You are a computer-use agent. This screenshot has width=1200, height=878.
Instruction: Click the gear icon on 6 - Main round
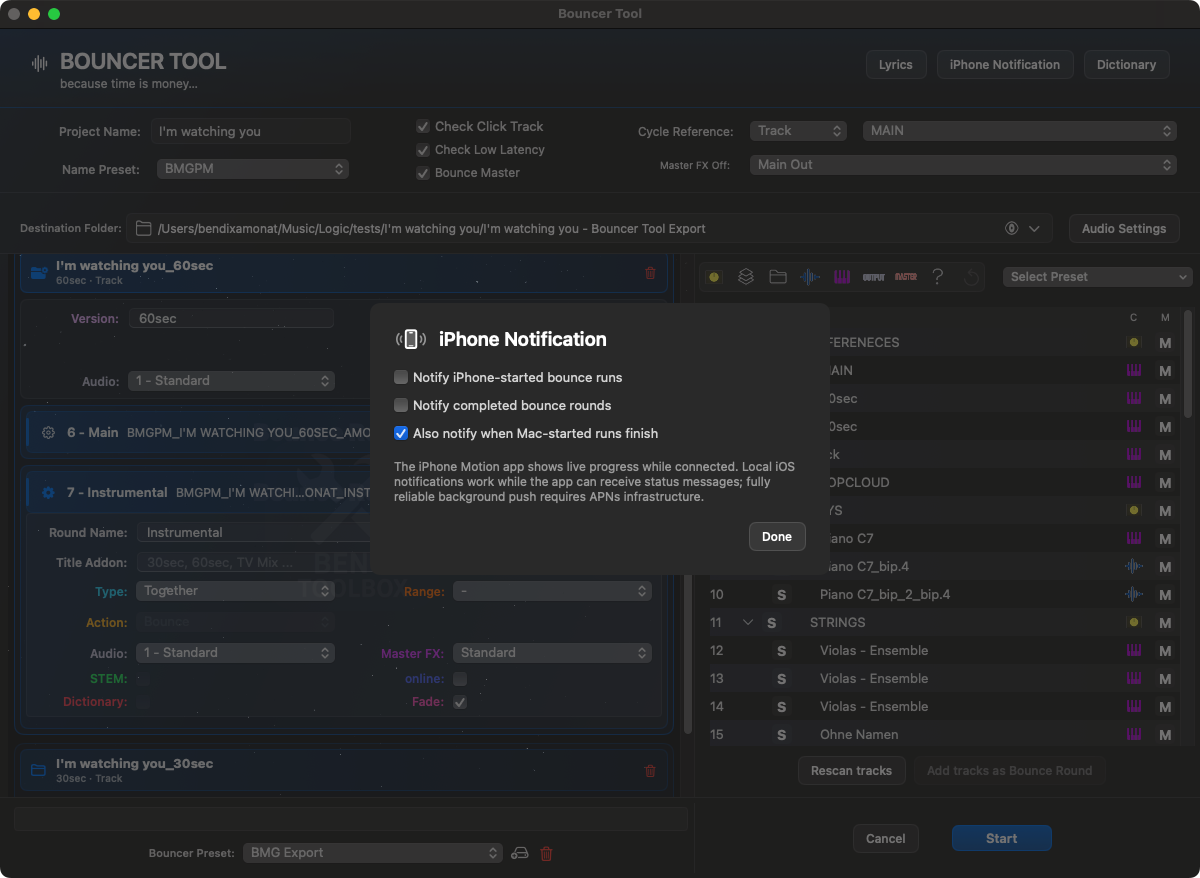(48, 433)
